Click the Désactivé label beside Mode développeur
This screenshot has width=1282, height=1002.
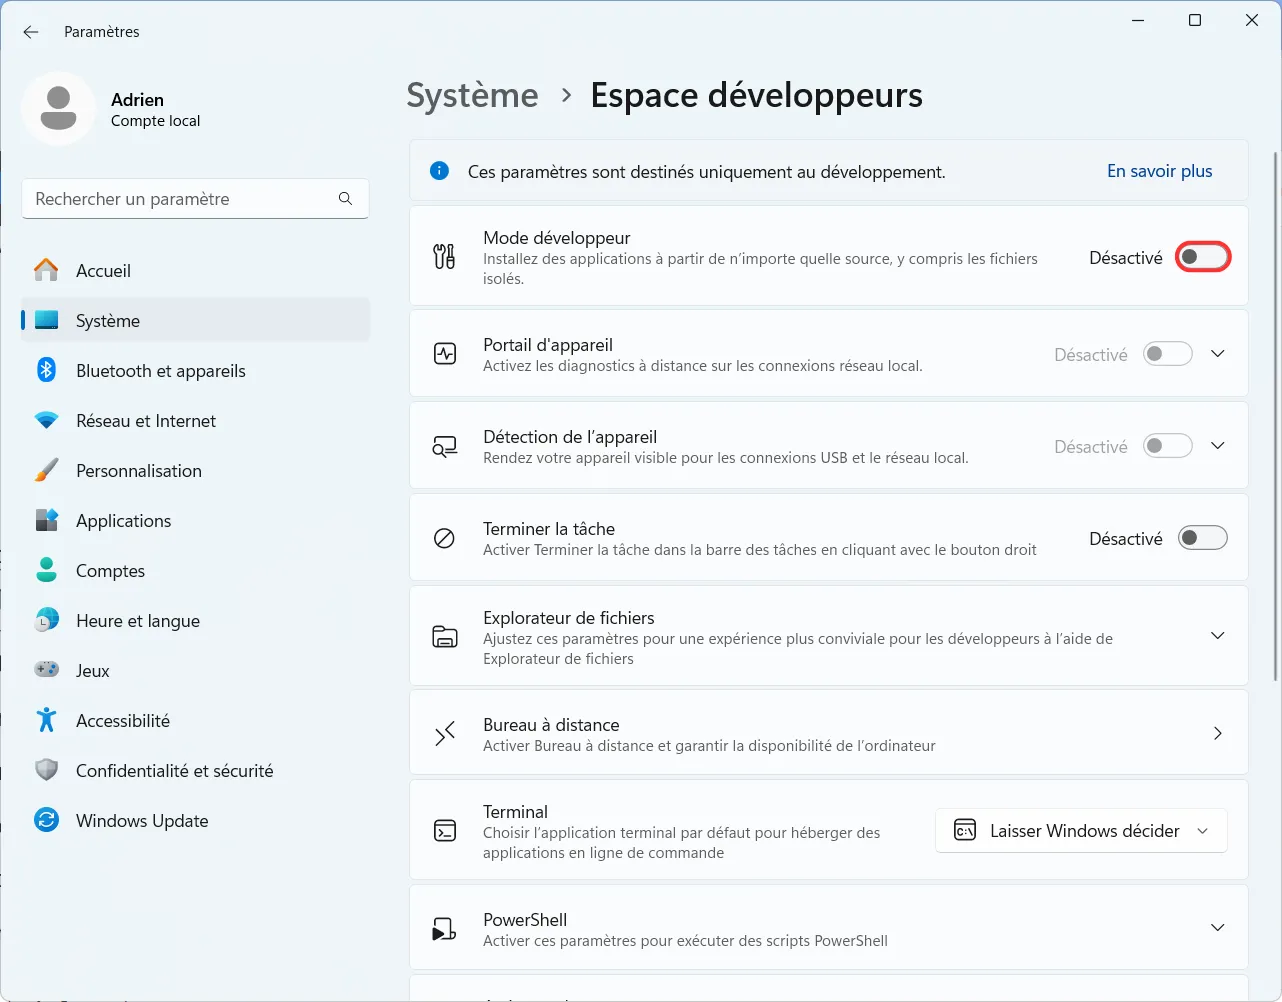pos(1125,257)
